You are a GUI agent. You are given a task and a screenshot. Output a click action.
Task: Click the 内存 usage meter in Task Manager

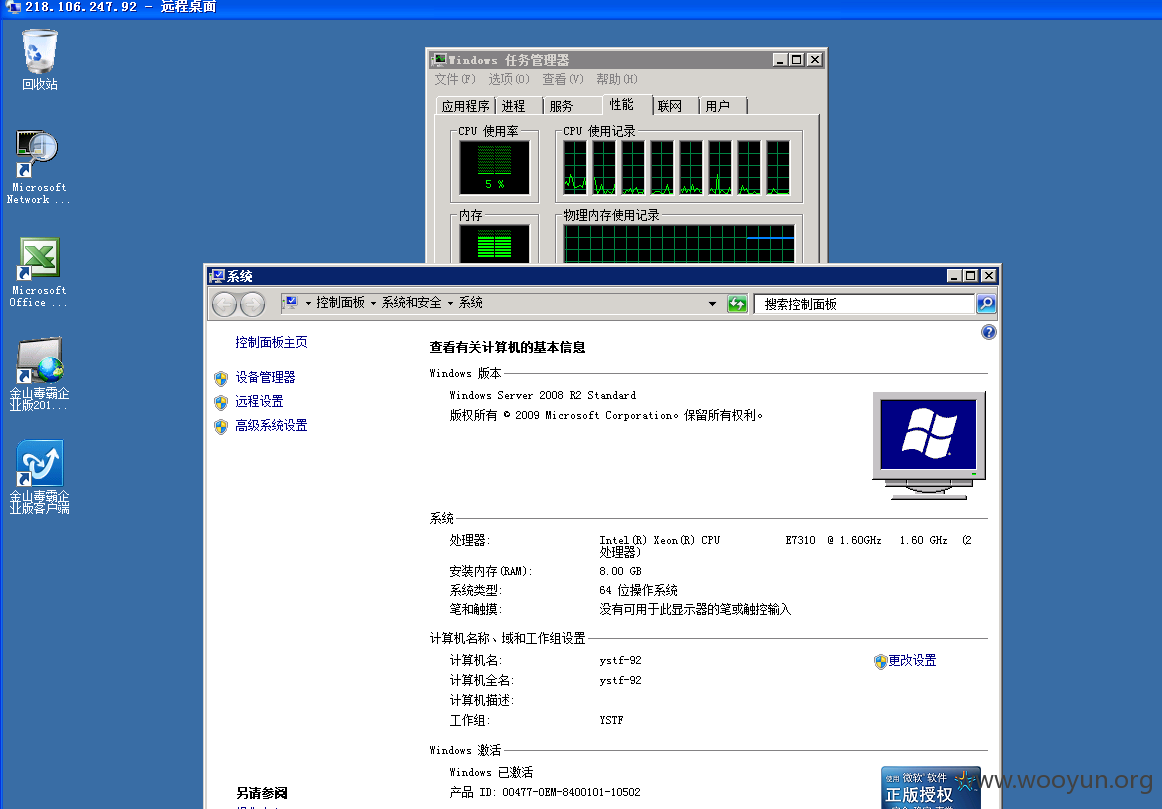coord(494,244)
